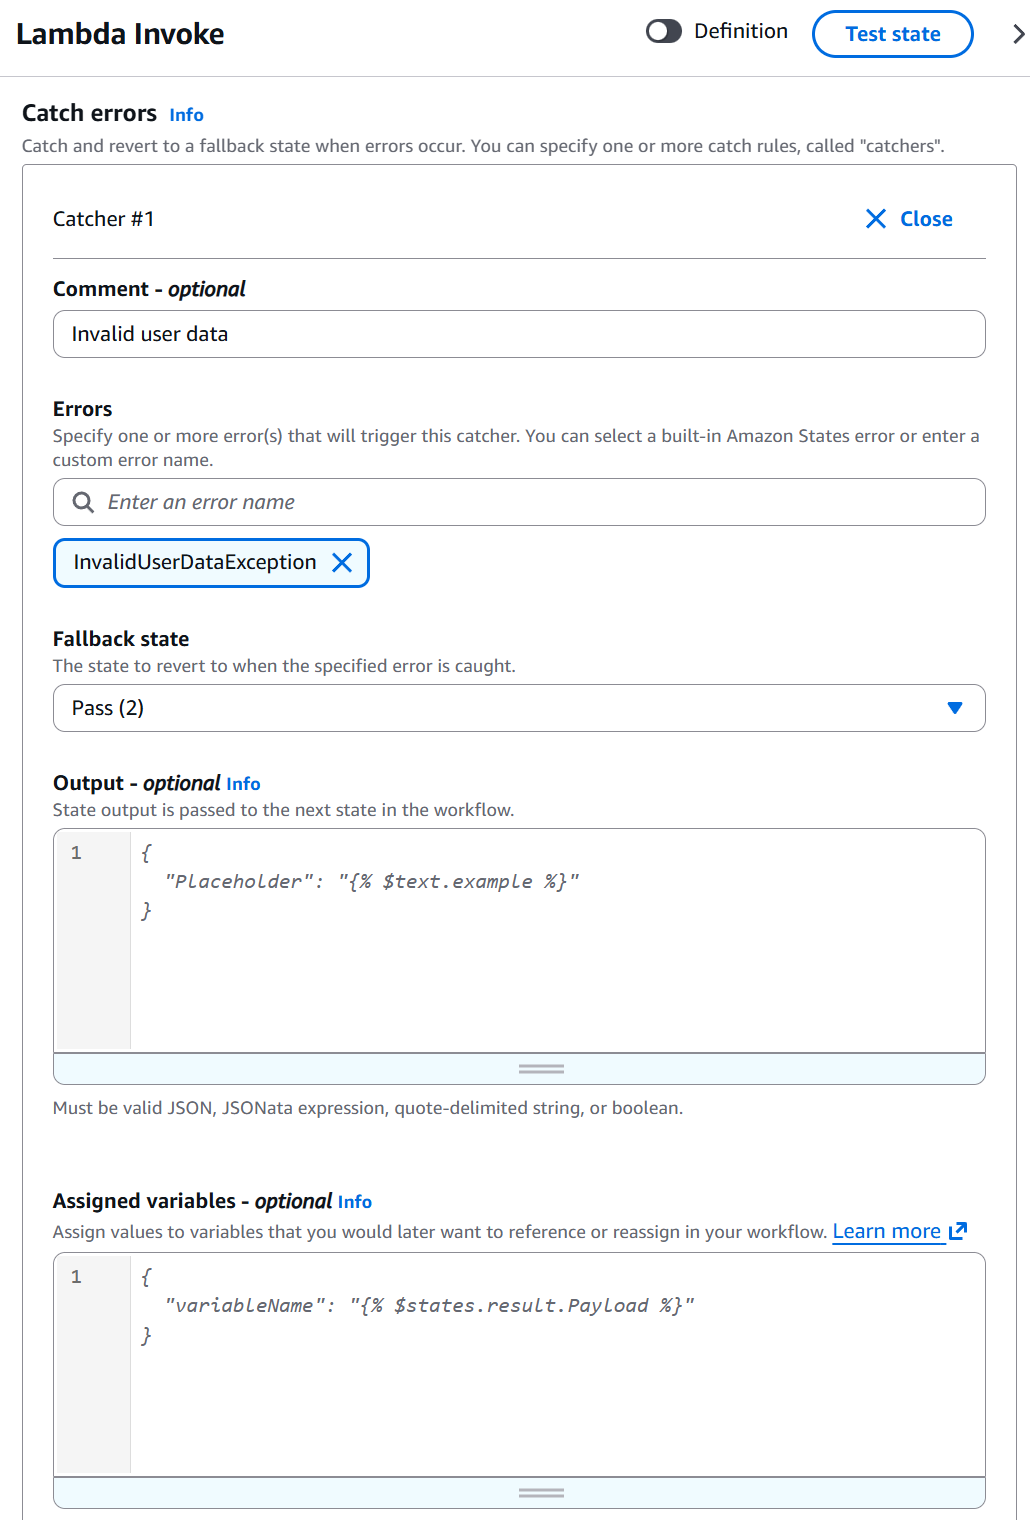Click the Catch errors Info icon link
Image resolution: width=1030 pixels, height=1520 pixels.
[x=186, y=115]
